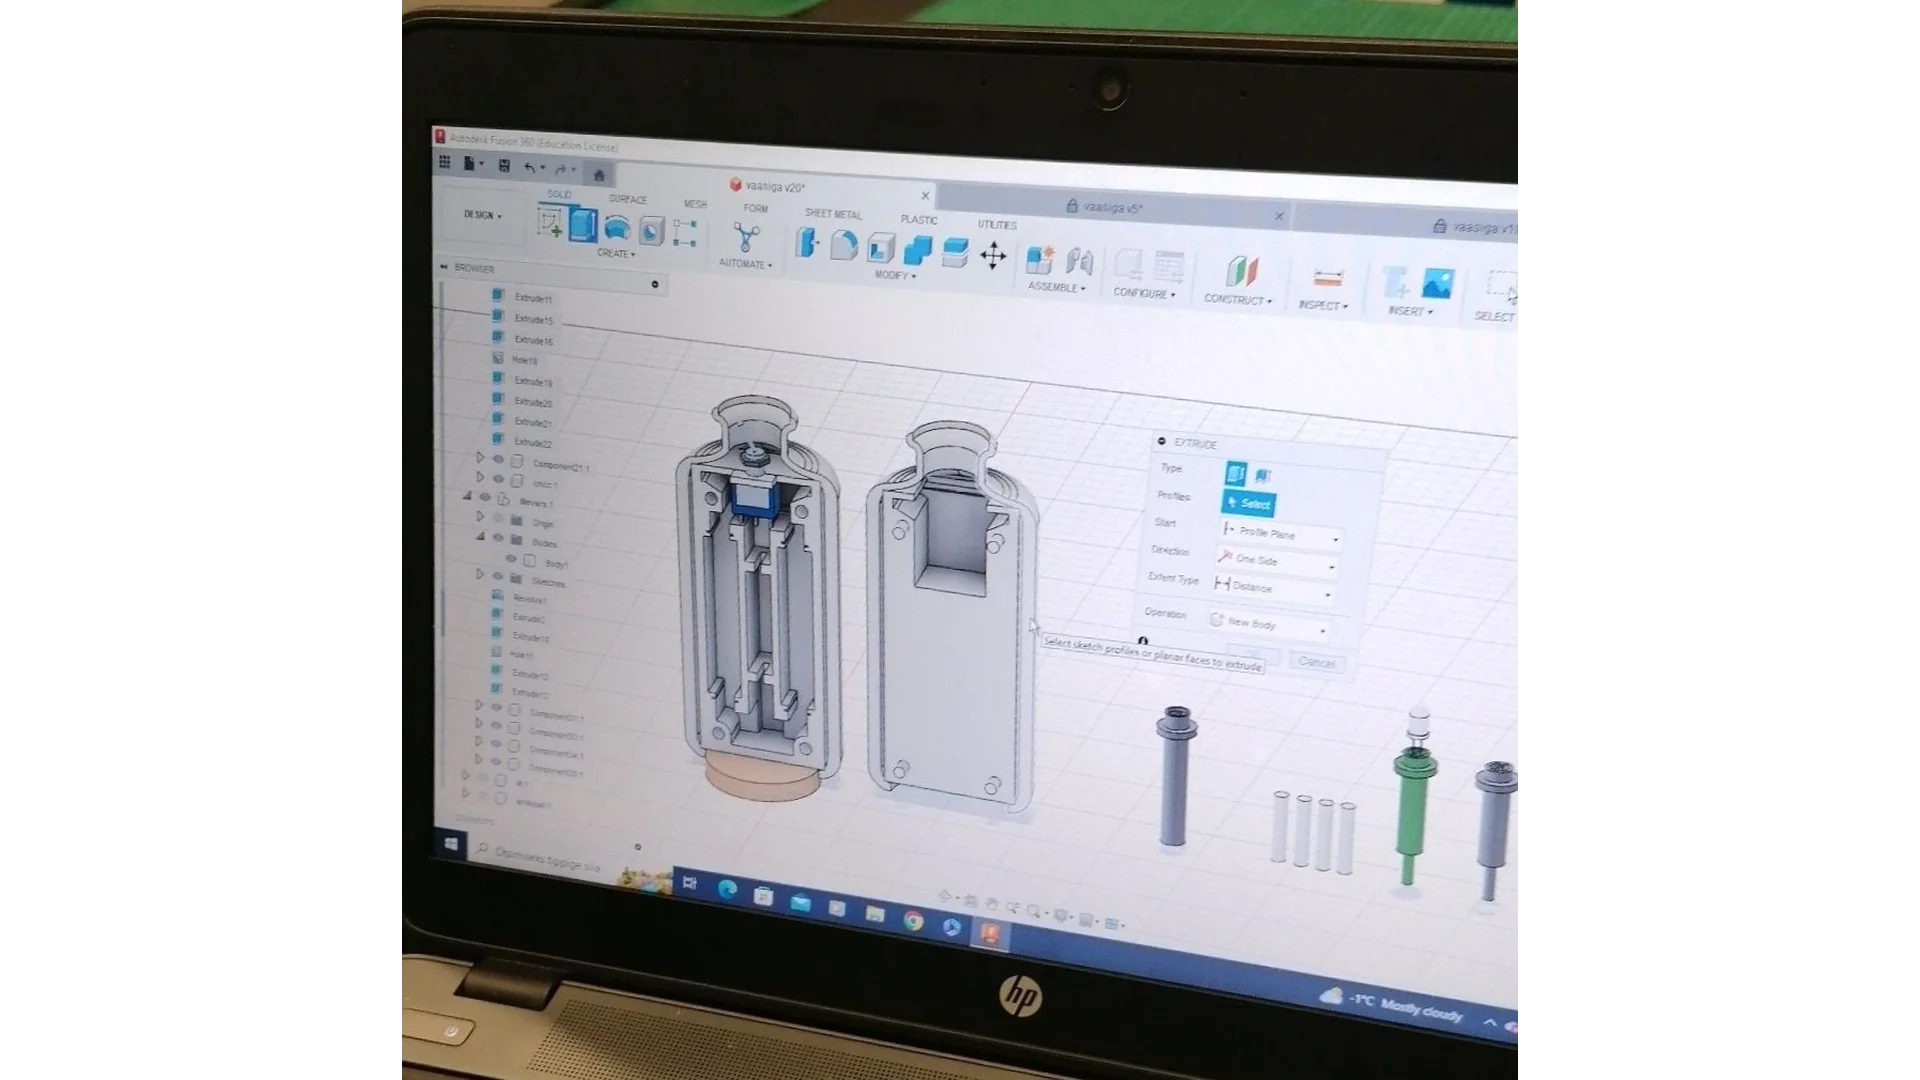
Task: Open the Inspect dropdown menu
Action: pyautogui.click(x=1323, y=305)
